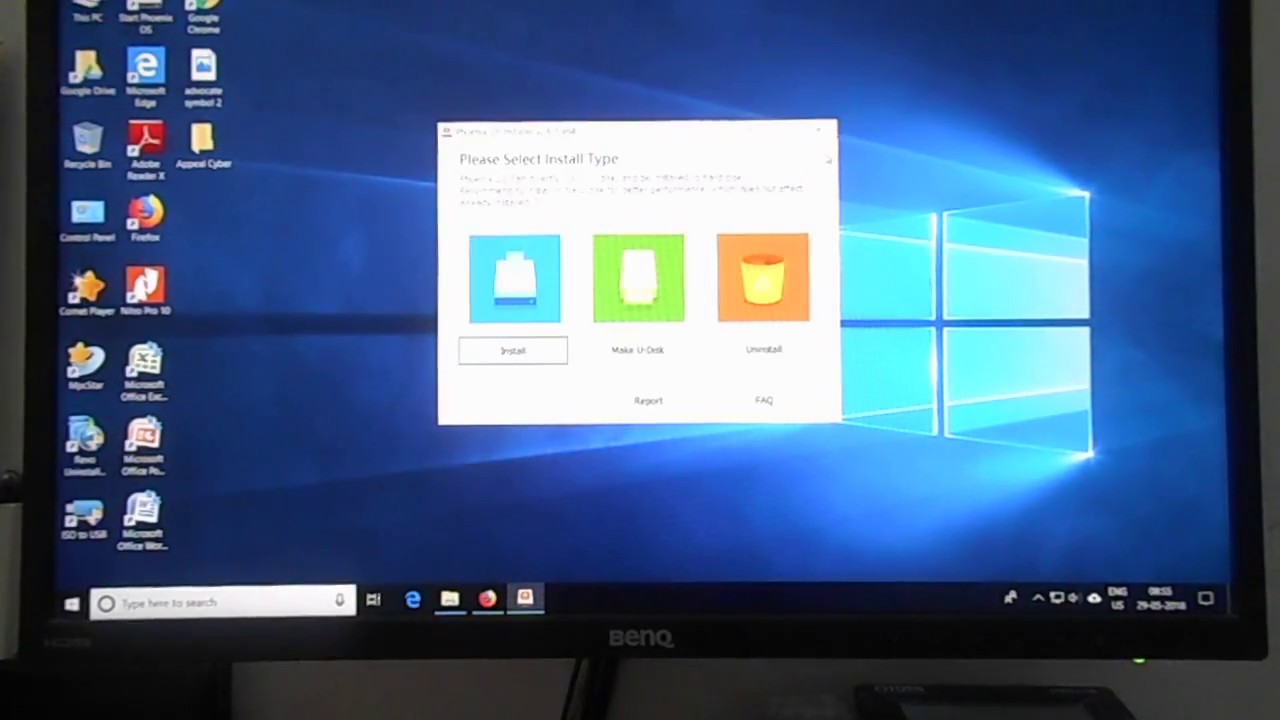Image resolution: width=1280 pixels, height=720 pixels.
Task: Switch to Firefox in the taskbar
Action: click(x=487, y=599)
